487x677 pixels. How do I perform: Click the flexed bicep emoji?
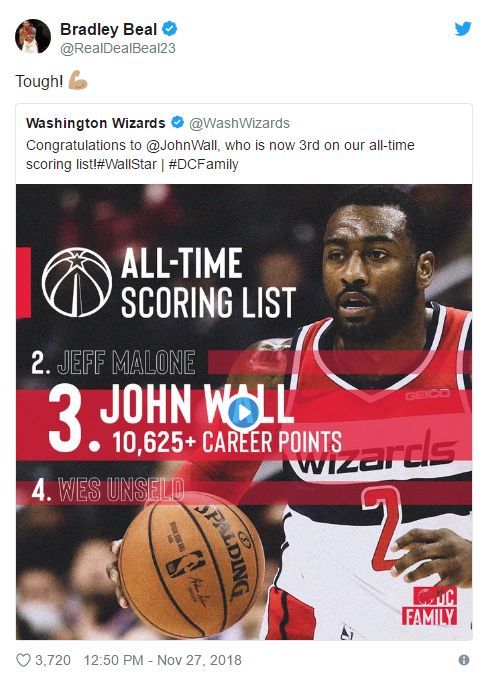tap(78, 80)
